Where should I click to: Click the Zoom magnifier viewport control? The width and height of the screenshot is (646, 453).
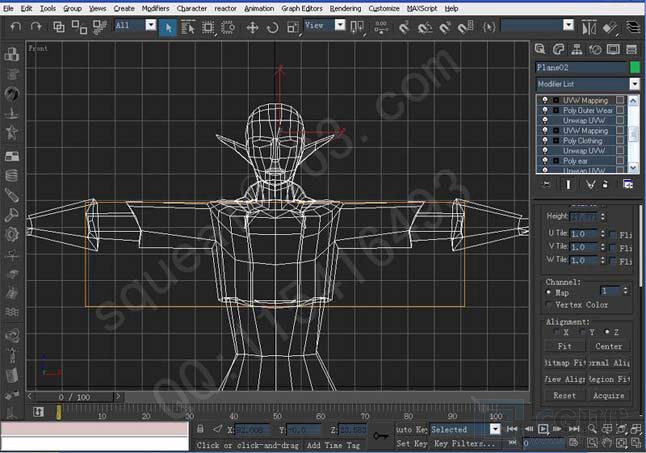pos(592,429)
